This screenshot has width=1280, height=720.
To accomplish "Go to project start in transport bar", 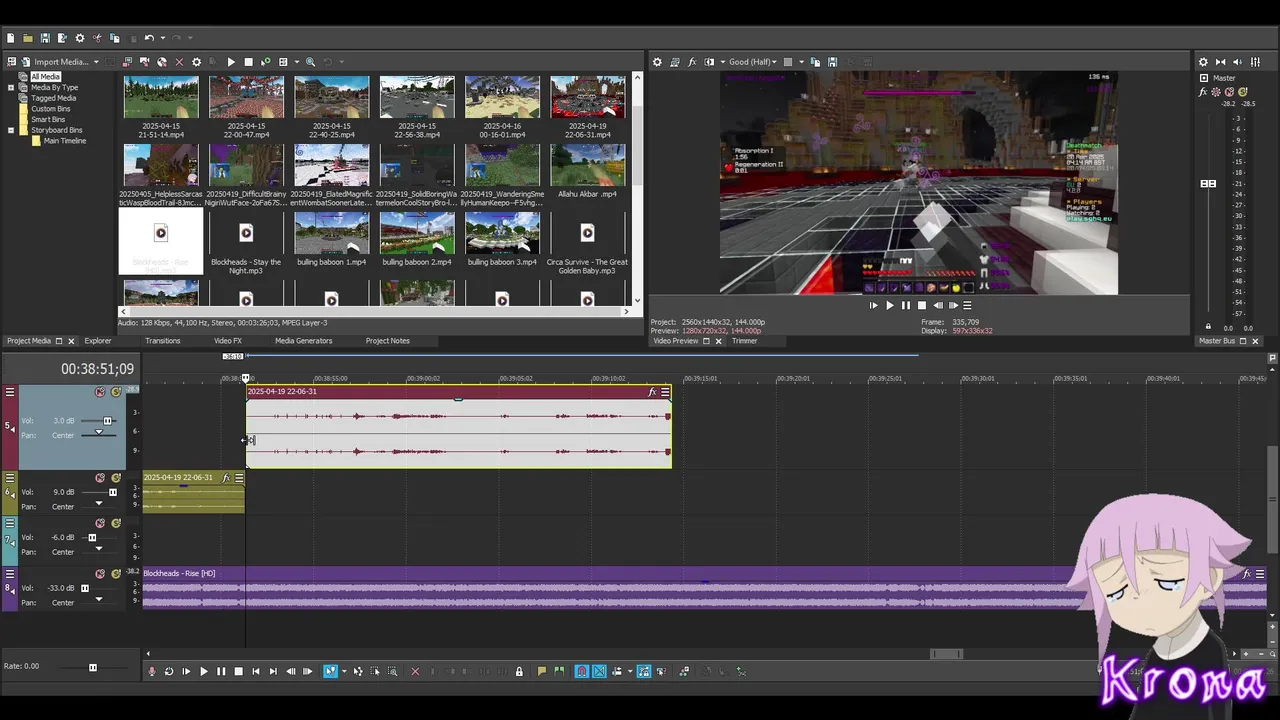I will coord(256,672).
